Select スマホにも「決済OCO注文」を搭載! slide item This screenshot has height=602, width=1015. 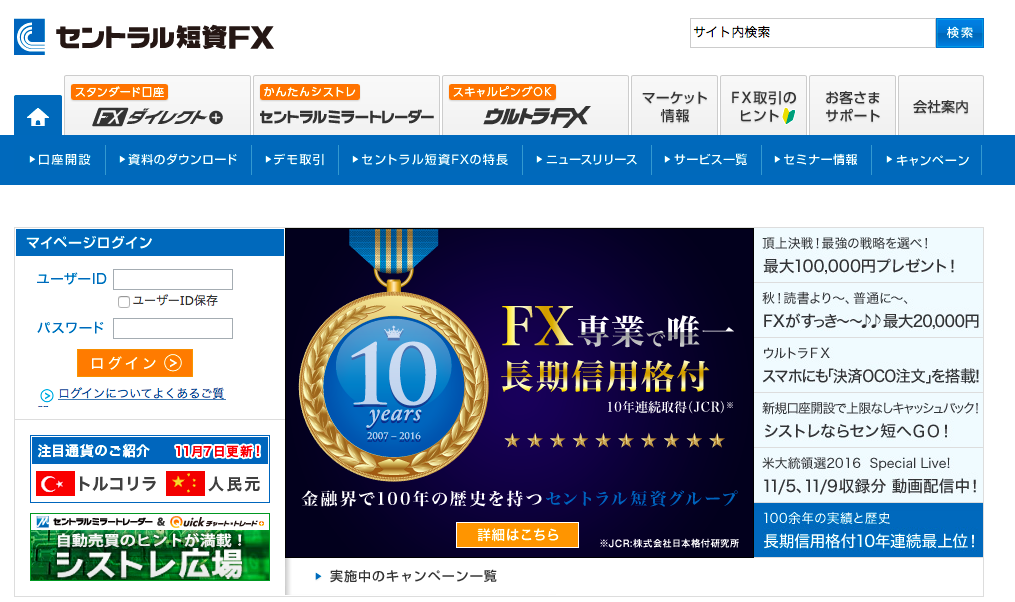869,365
